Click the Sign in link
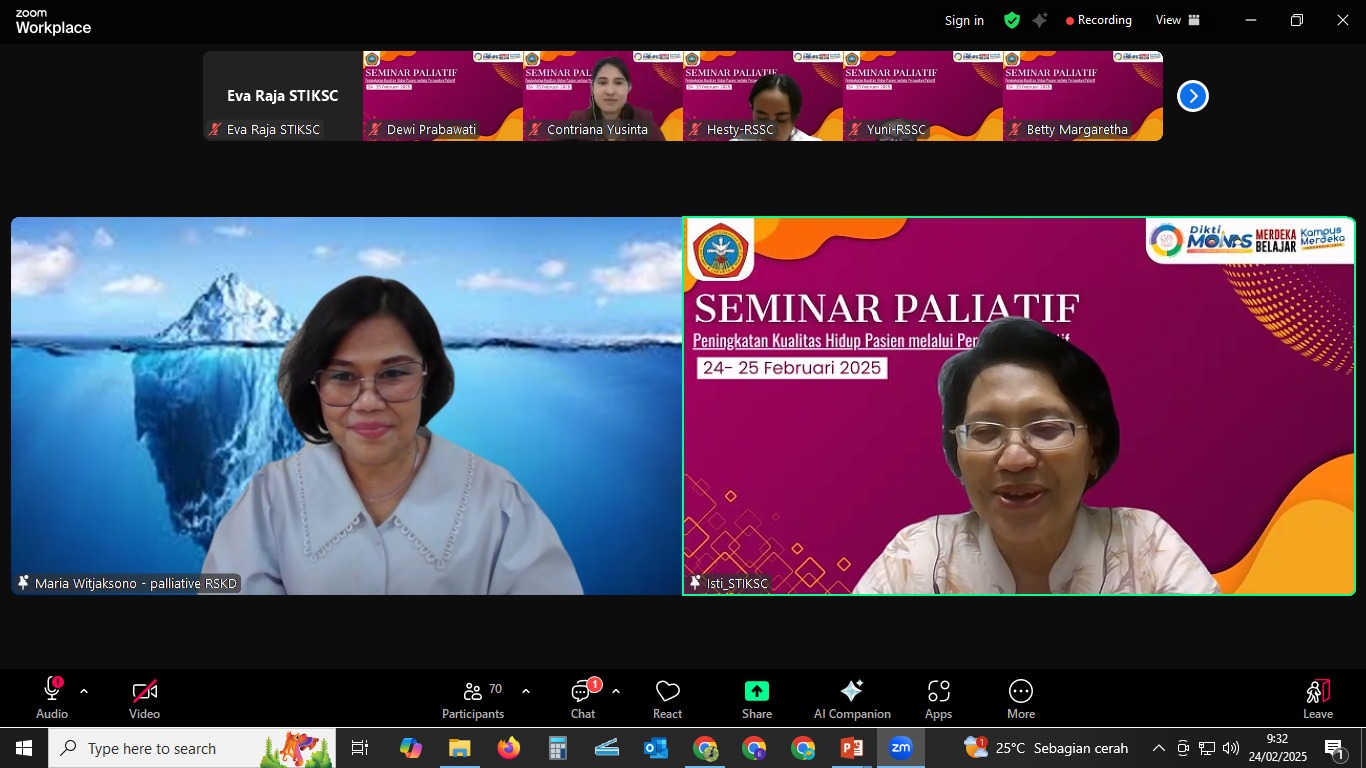 pyautogui.click(x=964, y=20)
